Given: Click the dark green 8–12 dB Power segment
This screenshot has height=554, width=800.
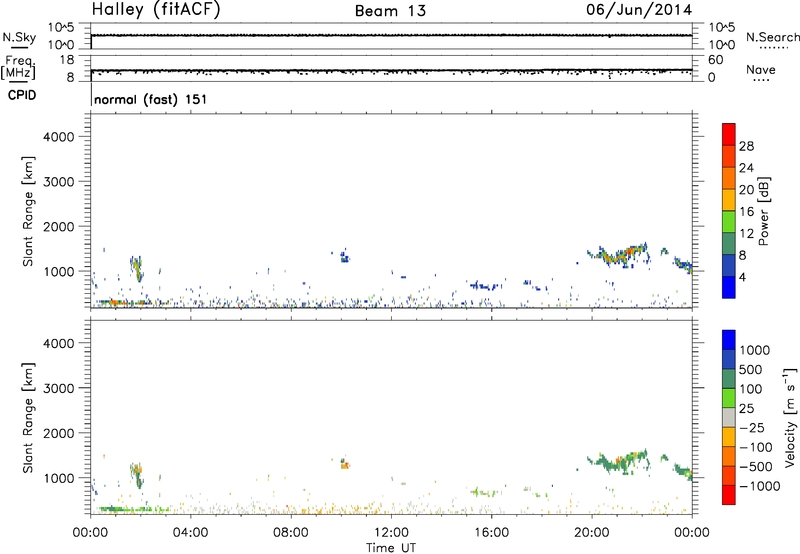Looking at the screenshot, I should pos(729,243).
